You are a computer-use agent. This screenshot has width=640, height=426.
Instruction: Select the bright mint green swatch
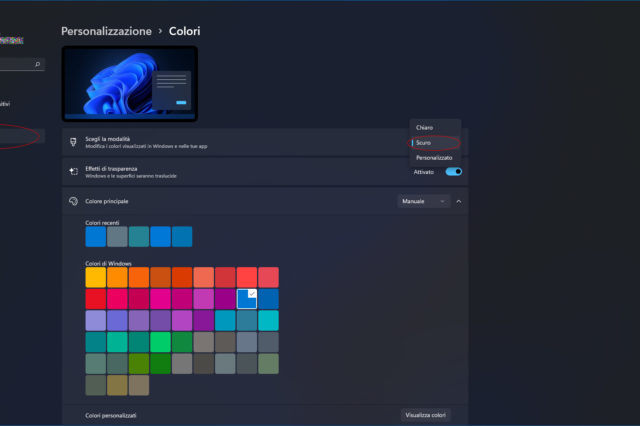160,342
